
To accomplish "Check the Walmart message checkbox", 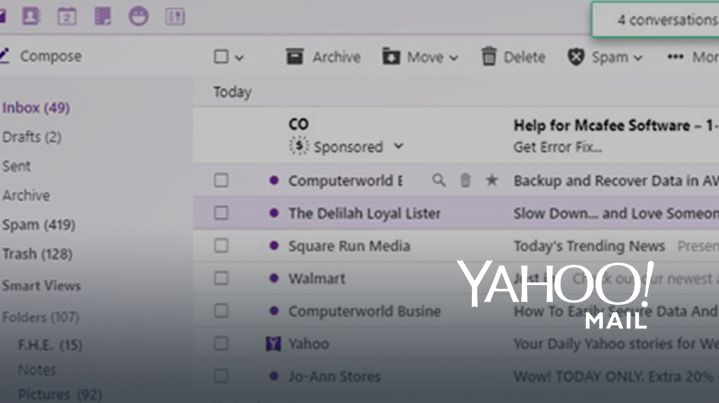I will pos(221,278).
